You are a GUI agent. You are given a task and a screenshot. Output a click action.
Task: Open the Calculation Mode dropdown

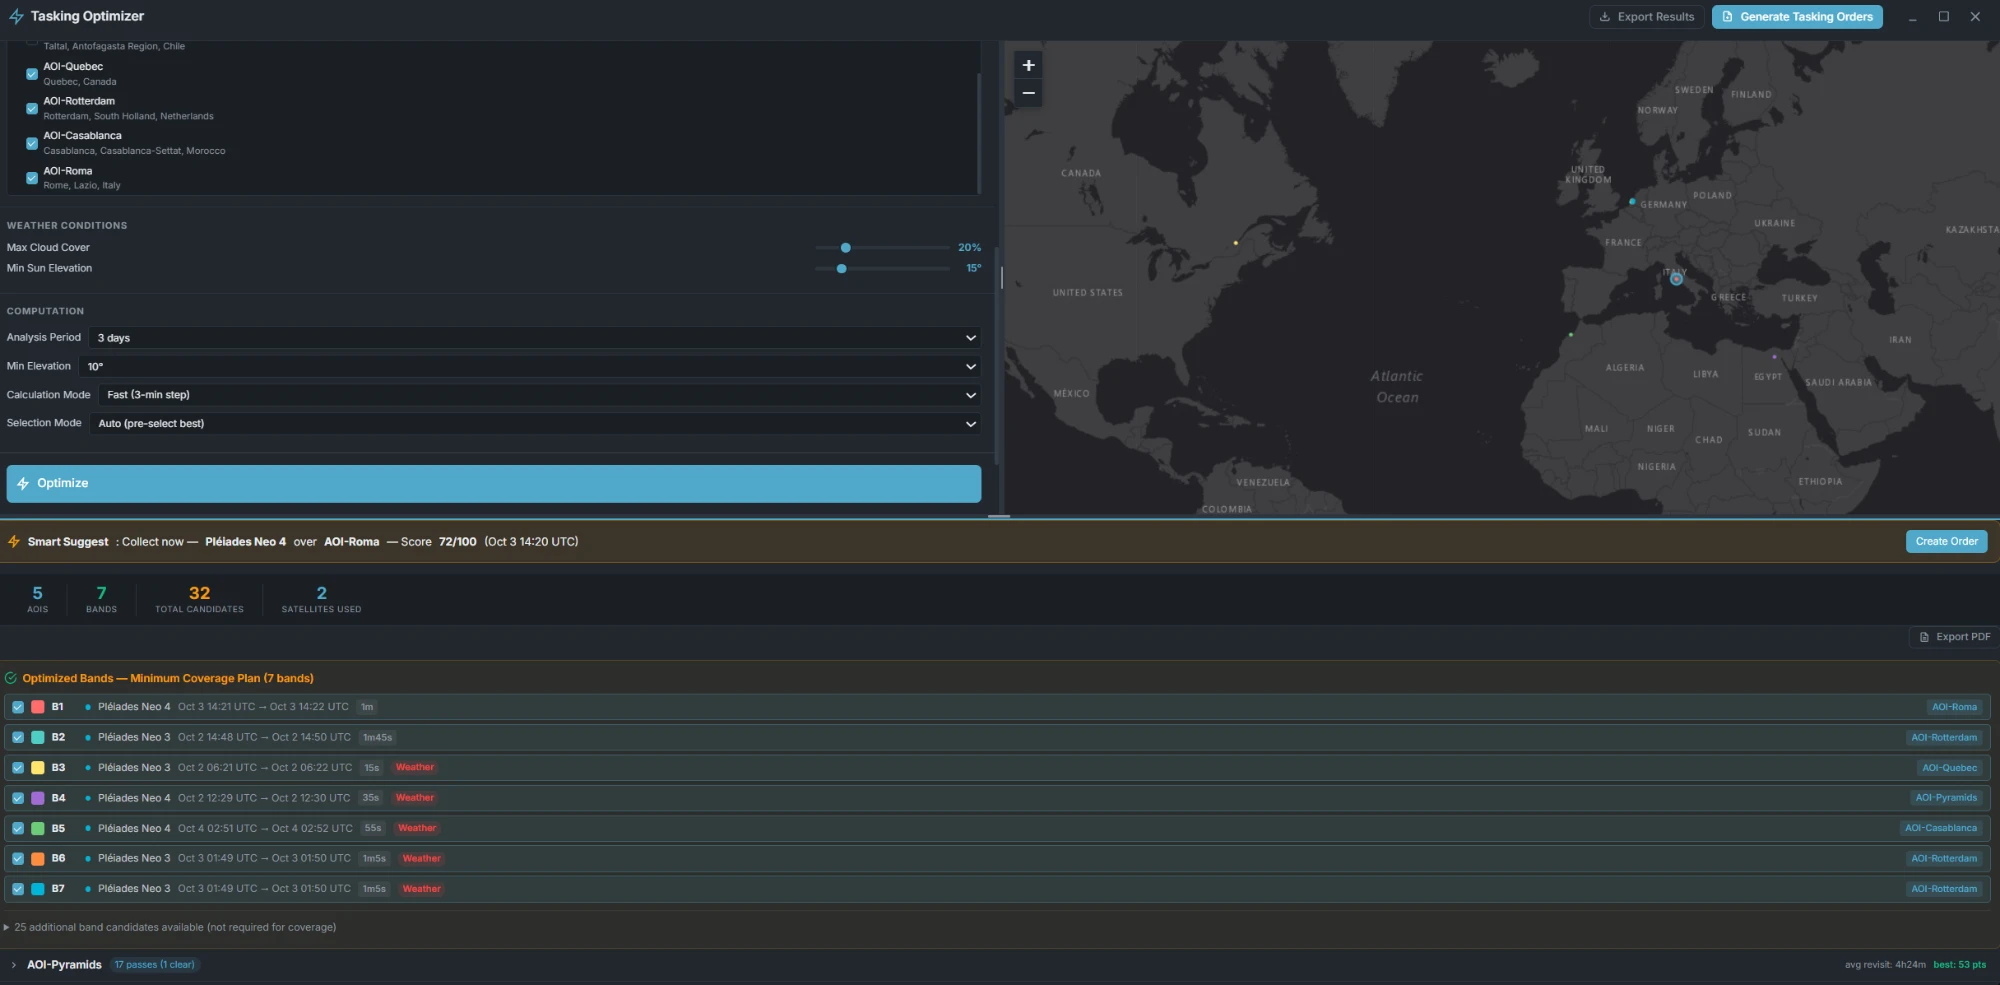(540, 395)
